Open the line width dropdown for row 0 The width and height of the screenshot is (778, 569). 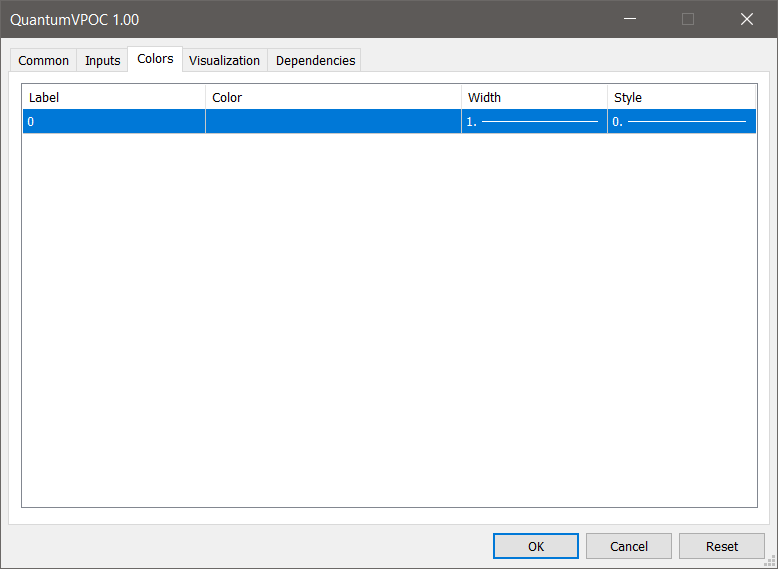click(x=534, y=122)
